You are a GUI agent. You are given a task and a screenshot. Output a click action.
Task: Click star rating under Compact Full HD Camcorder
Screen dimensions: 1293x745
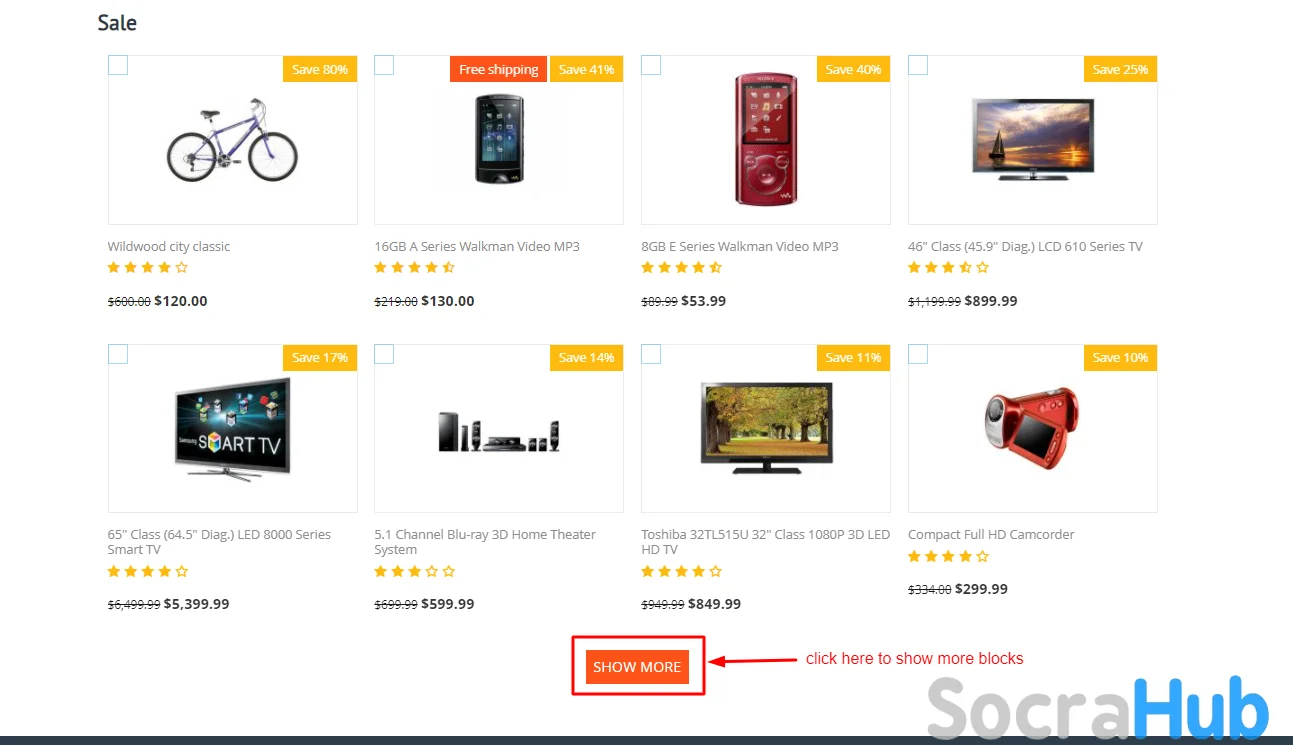click(948, 556)
